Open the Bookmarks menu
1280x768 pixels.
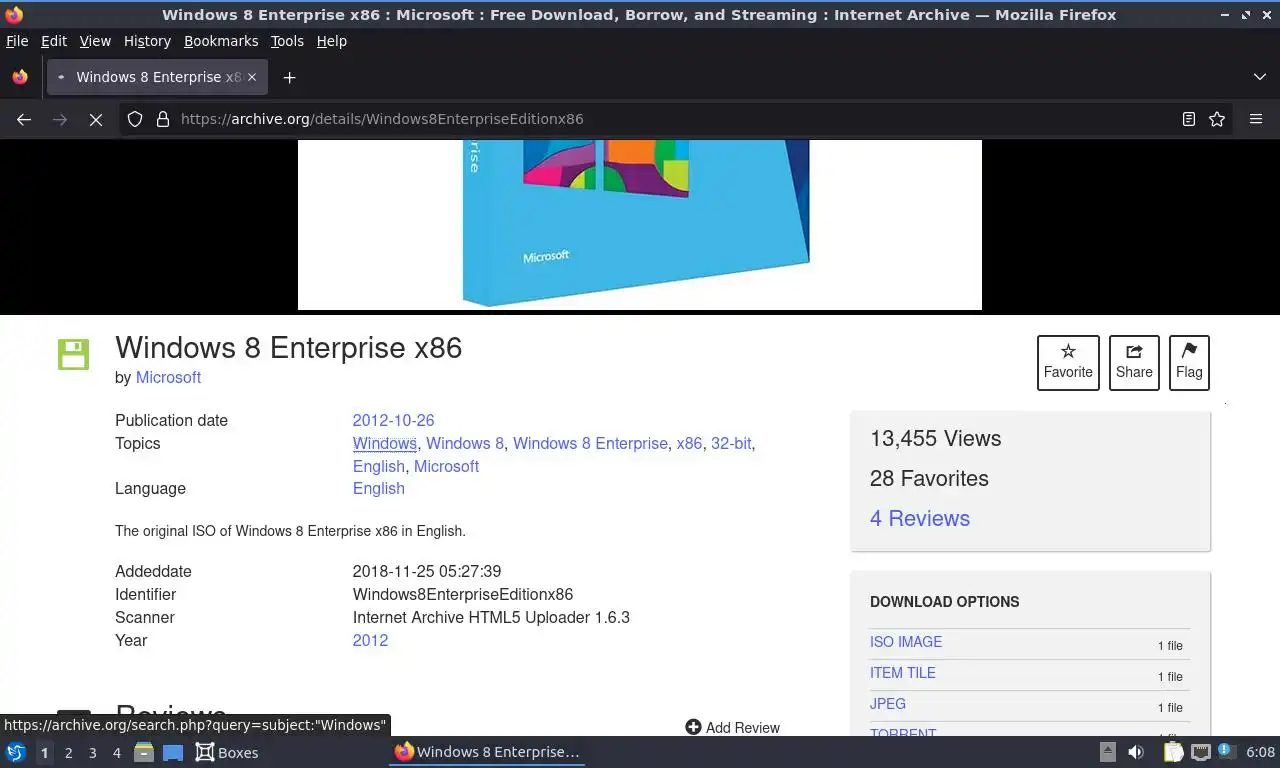click(221, 41)
